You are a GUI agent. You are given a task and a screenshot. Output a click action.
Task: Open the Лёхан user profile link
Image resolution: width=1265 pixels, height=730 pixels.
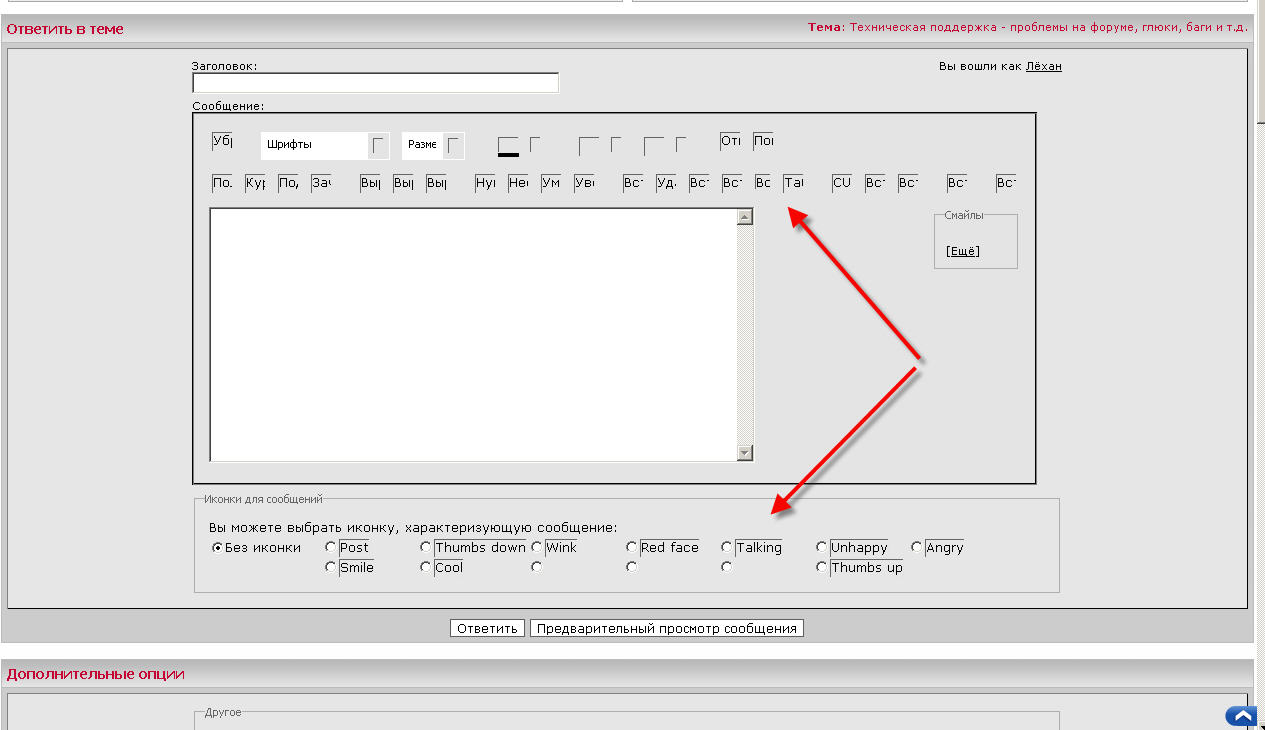(x=1044, y=66)
